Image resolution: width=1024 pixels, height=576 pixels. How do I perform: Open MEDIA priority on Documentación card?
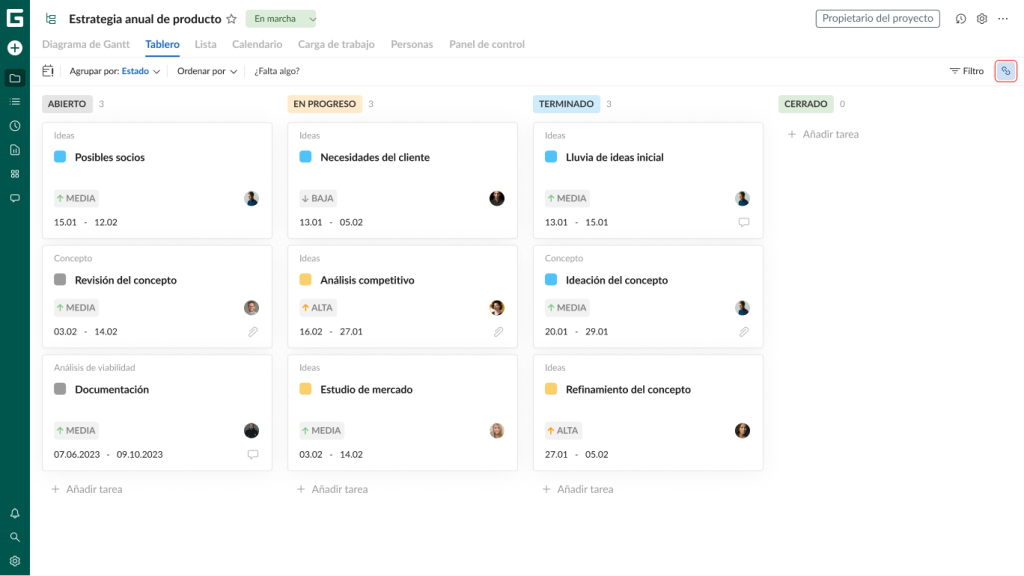coord(76,430)
